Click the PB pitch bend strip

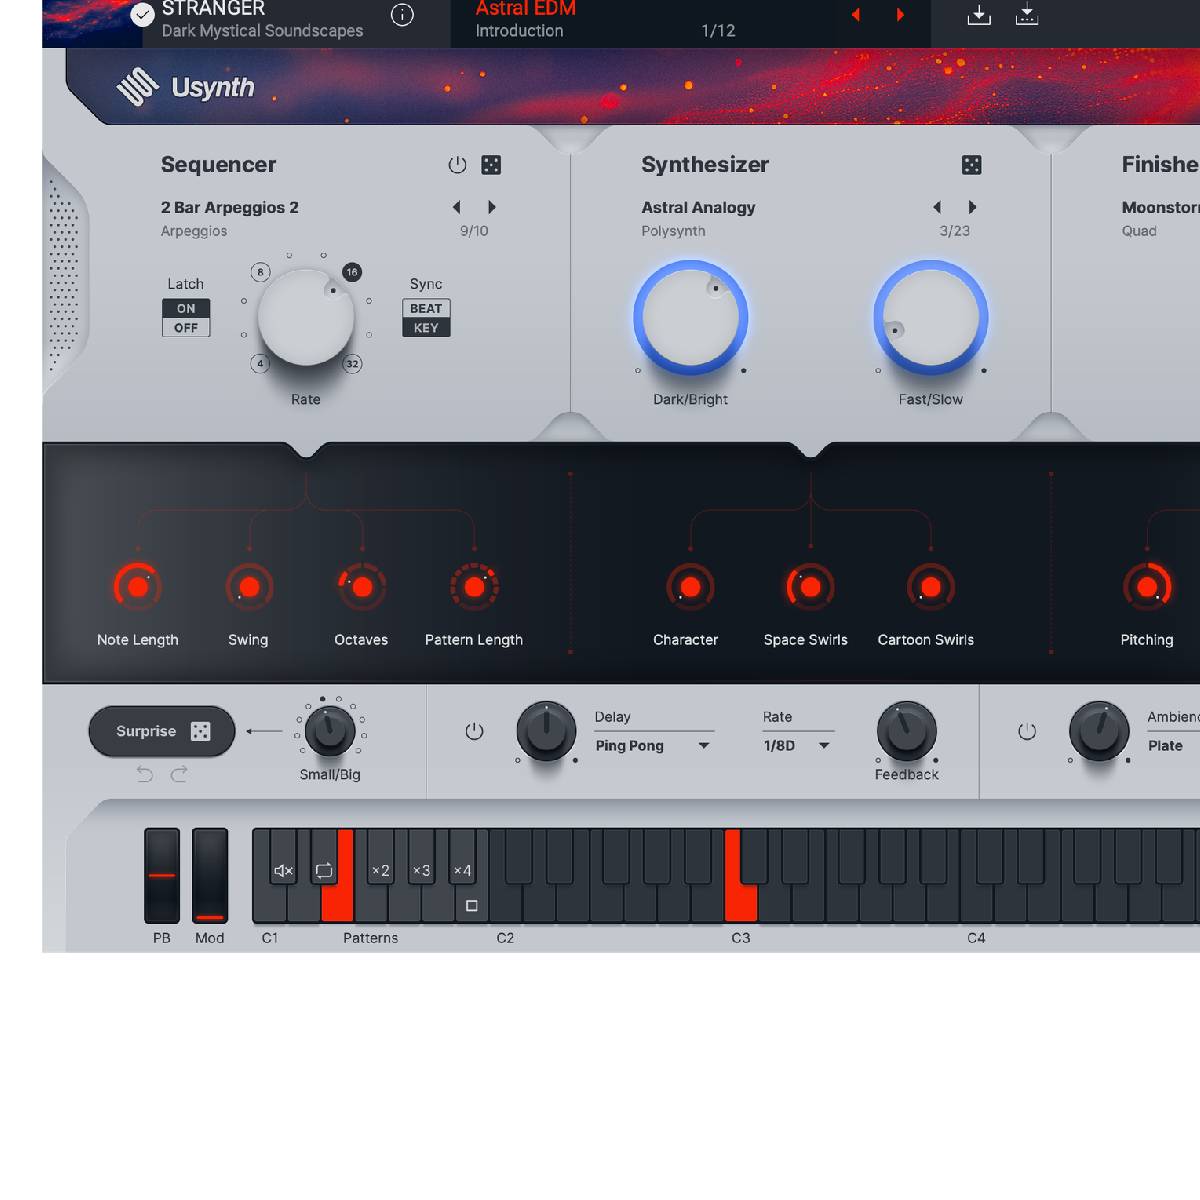click(162, 875)
